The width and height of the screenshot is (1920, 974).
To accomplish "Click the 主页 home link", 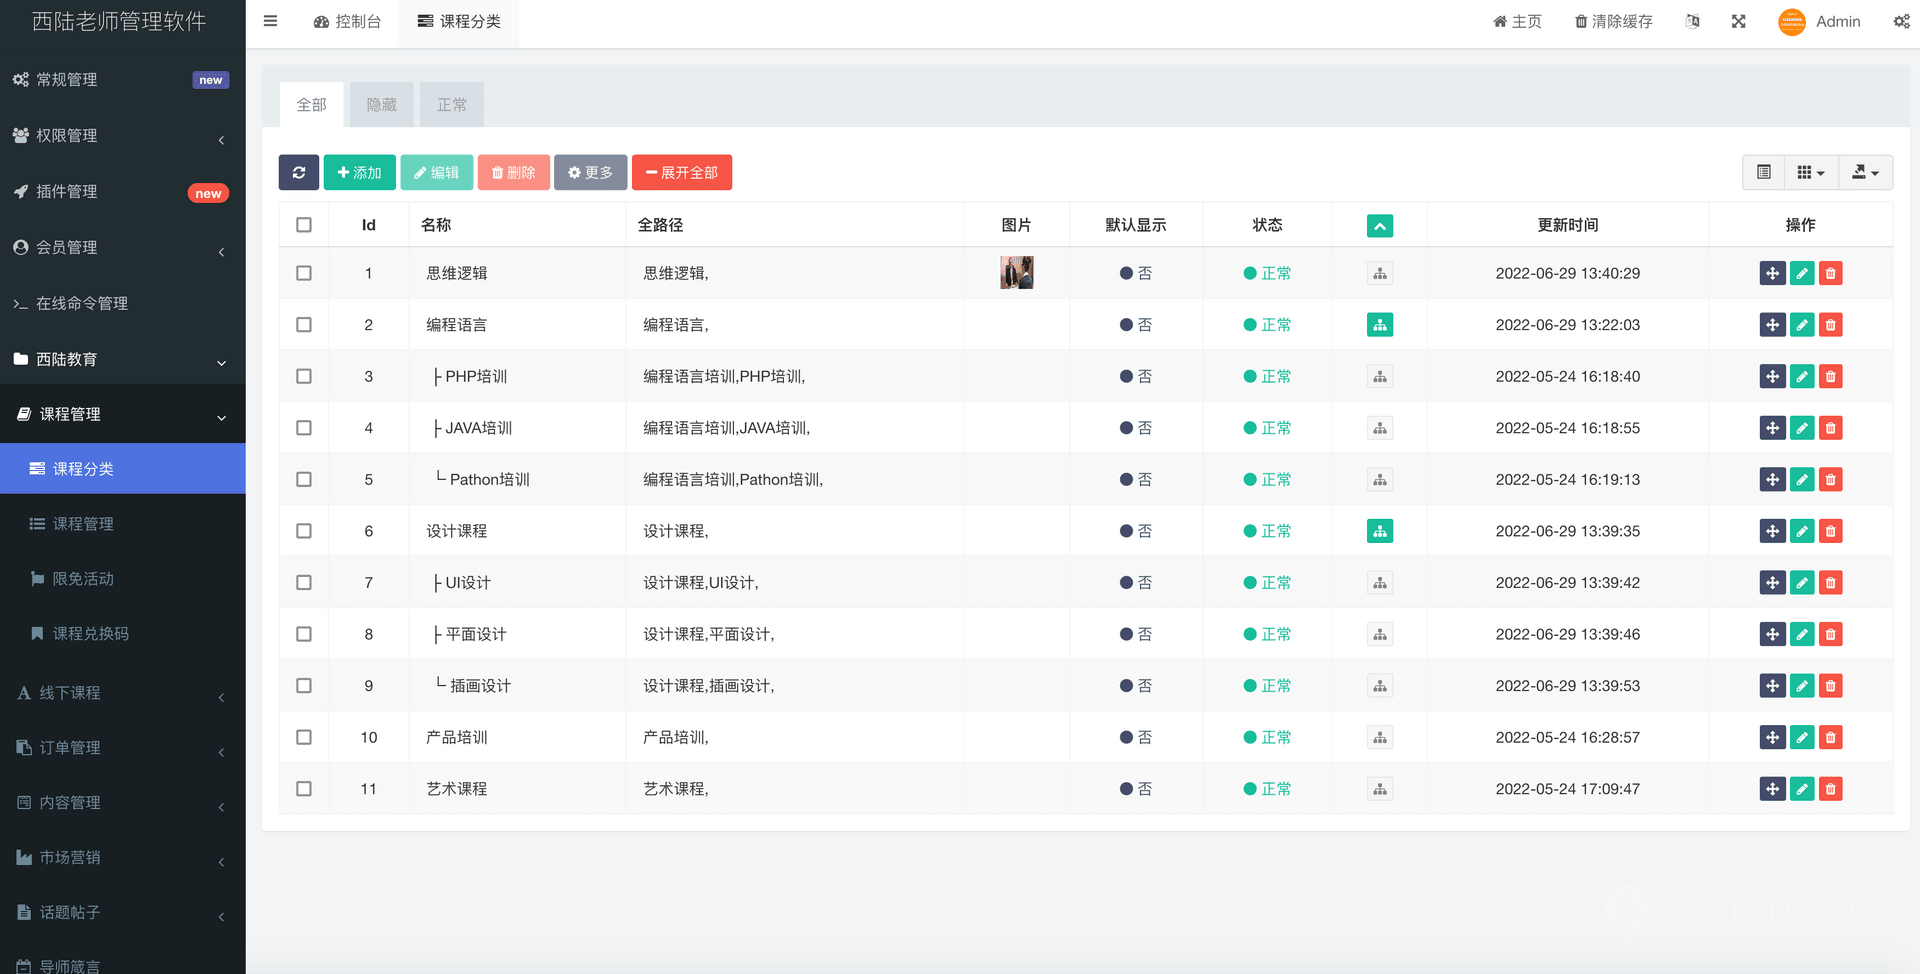I will [x=1518, y=22].
